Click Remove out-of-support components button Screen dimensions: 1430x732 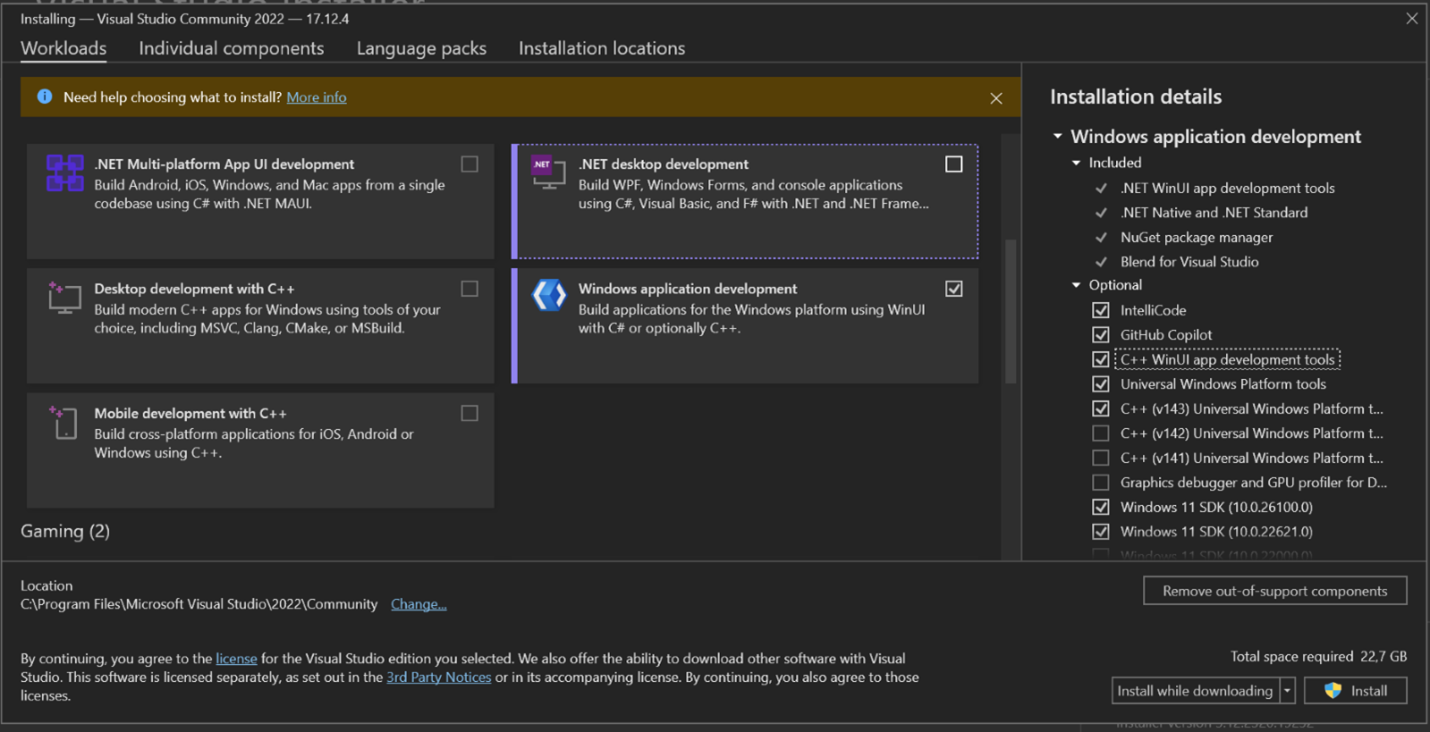tap(1275, 590)
